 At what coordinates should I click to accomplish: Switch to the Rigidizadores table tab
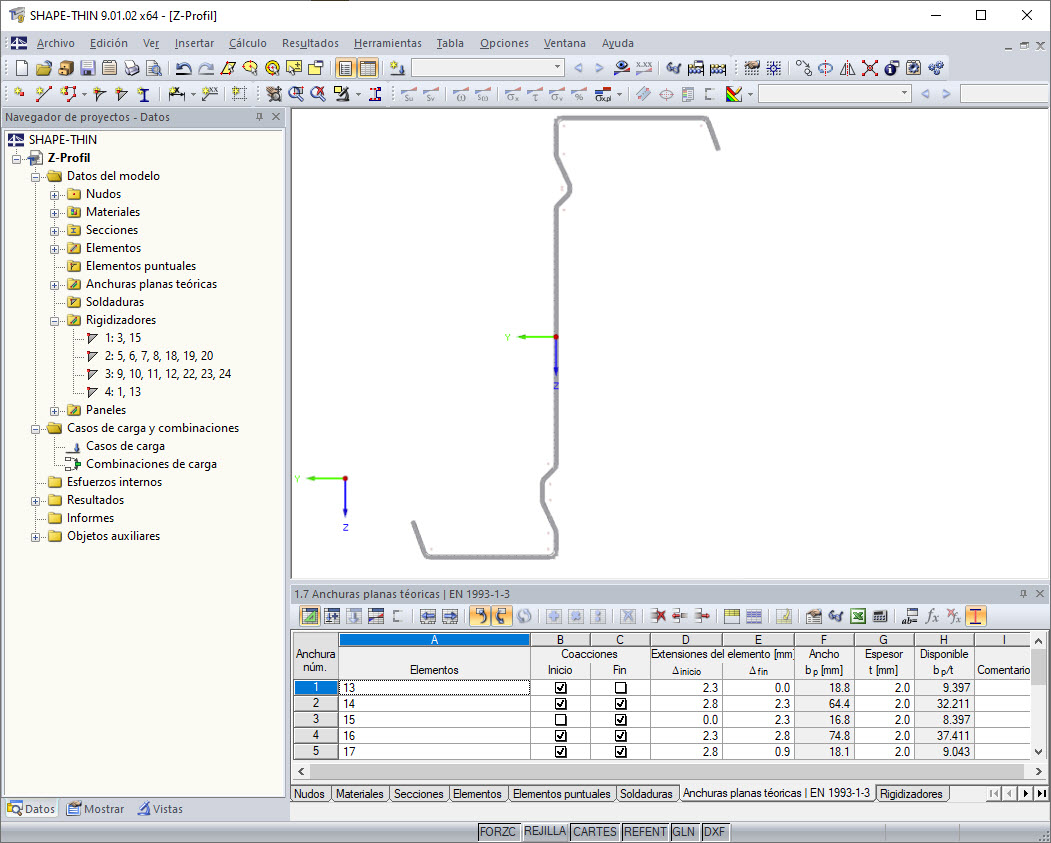[910, 794]
